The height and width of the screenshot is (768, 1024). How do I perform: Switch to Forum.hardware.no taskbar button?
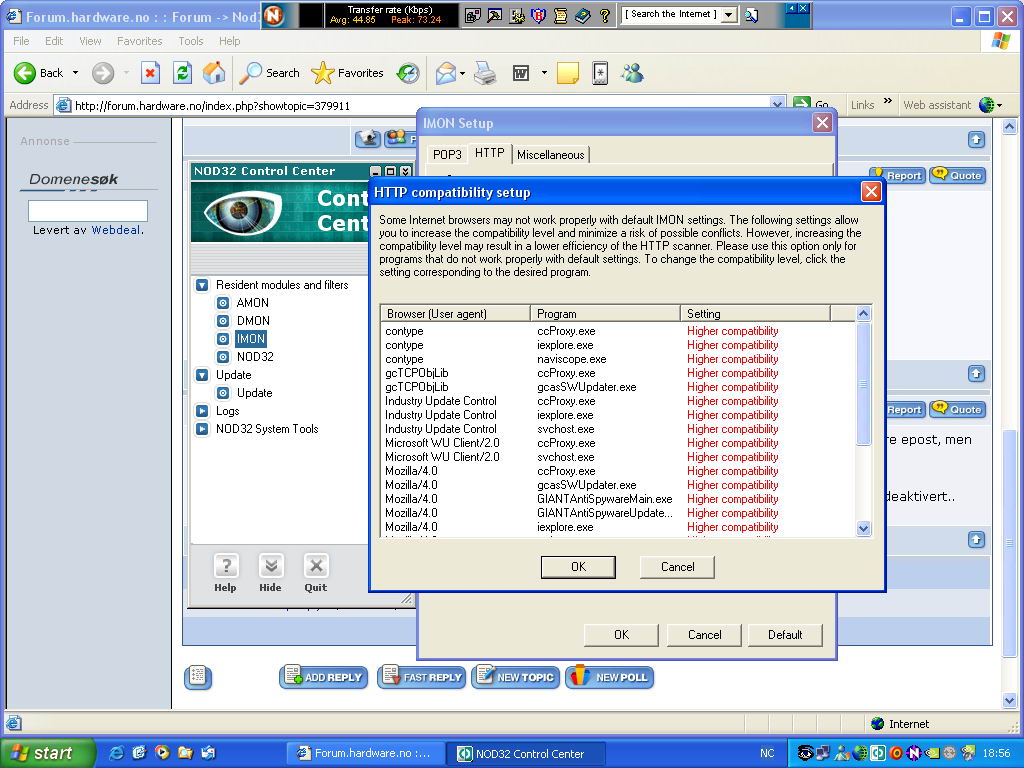(x=366, y=754)
